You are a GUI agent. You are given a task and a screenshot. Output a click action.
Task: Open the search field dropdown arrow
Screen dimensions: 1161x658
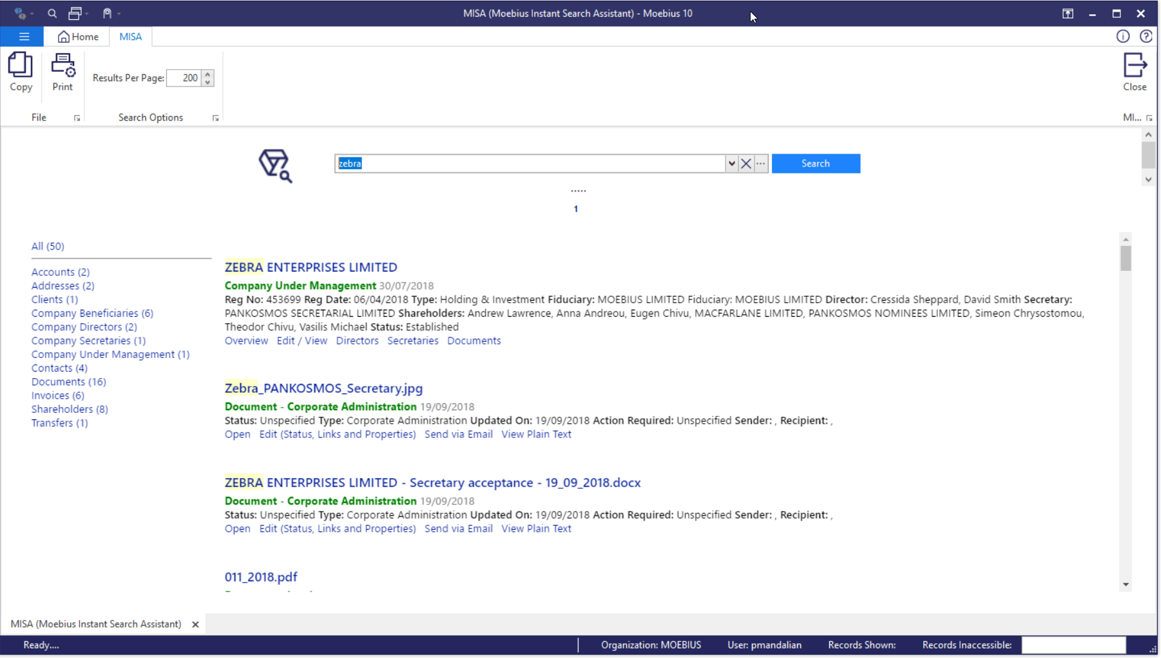731,163
